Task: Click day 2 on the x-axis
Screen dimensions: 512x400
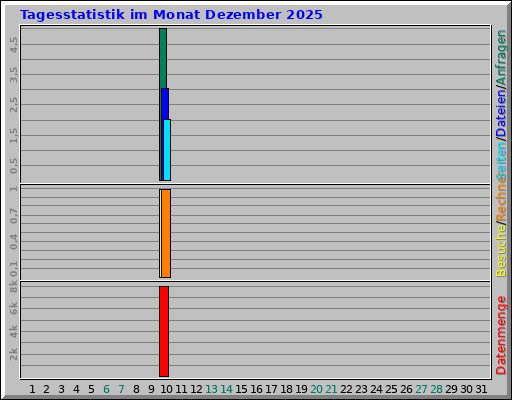Action: [46, 389]
